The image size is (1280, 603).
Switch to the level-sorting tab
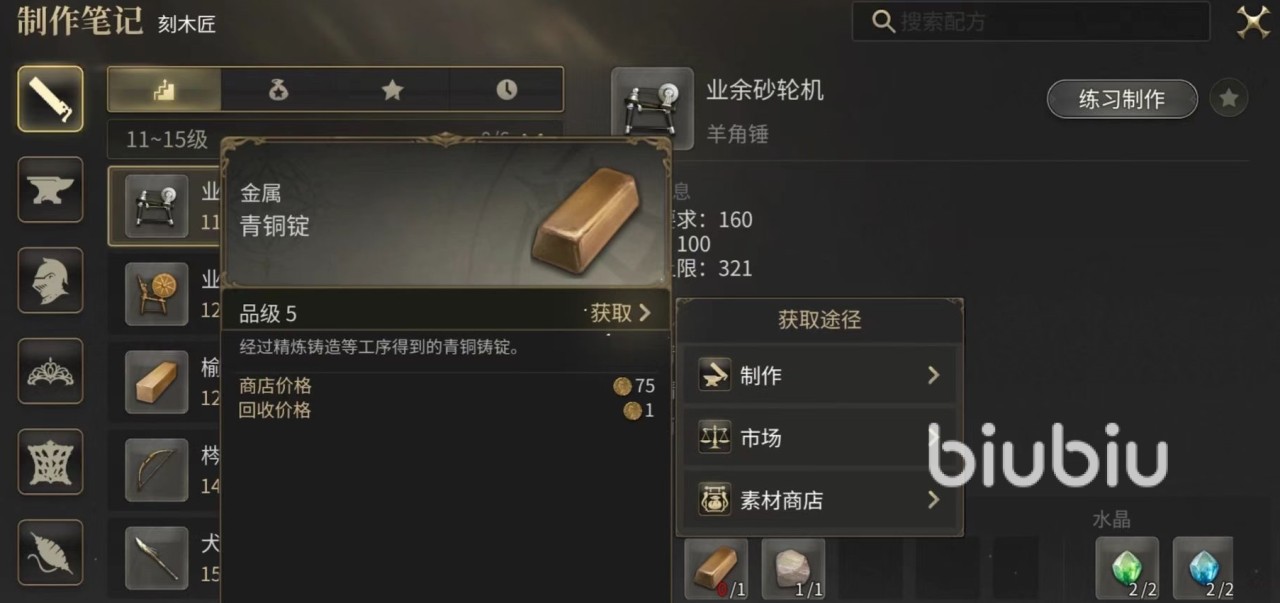(x=164, y=90)
